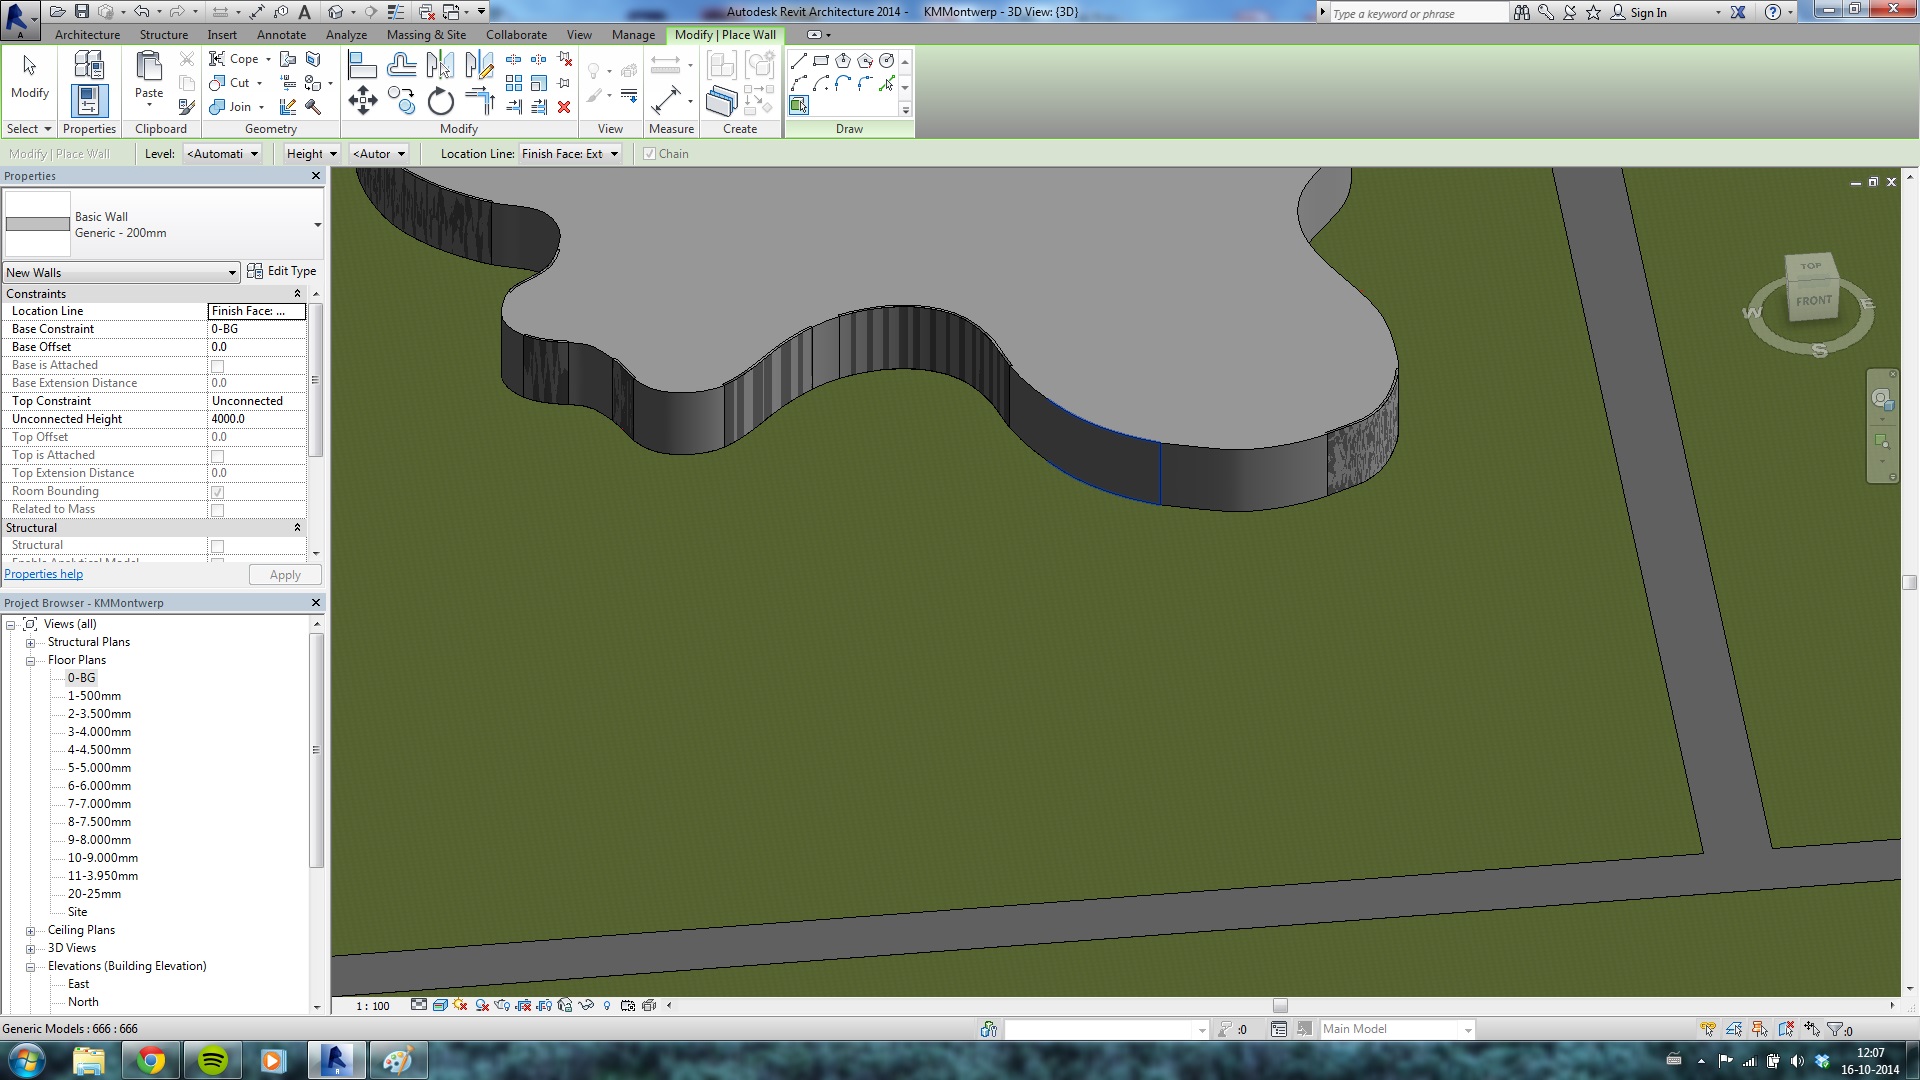This screenshot has width=1920, height=1080.
Task: Enable the Structural checkbox
Action: pos(217,546)
